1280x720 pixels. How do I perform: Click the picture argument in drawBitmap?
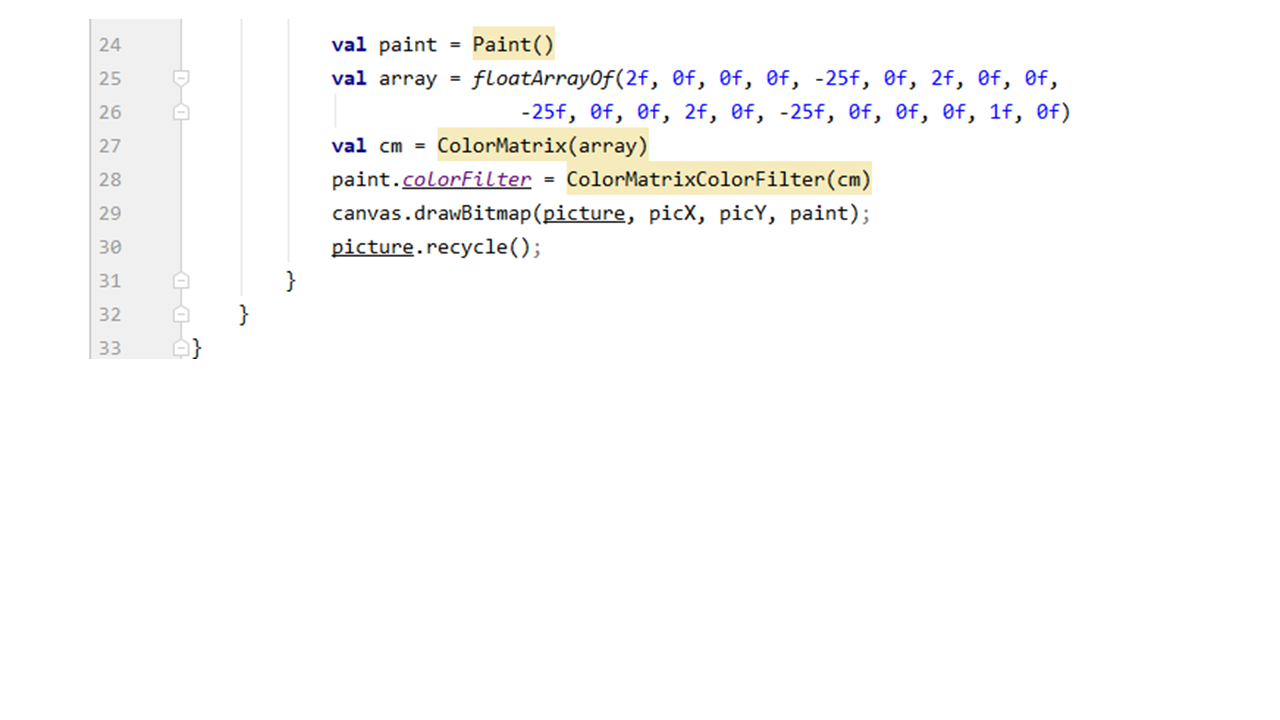click(583, 214)
